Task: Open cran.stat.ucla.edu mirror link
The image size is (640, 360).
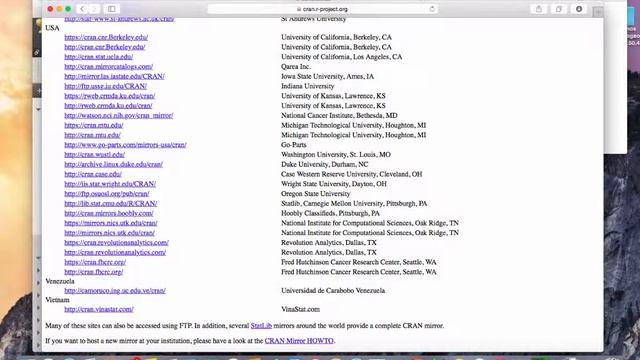Action: [x=99, y=57]
